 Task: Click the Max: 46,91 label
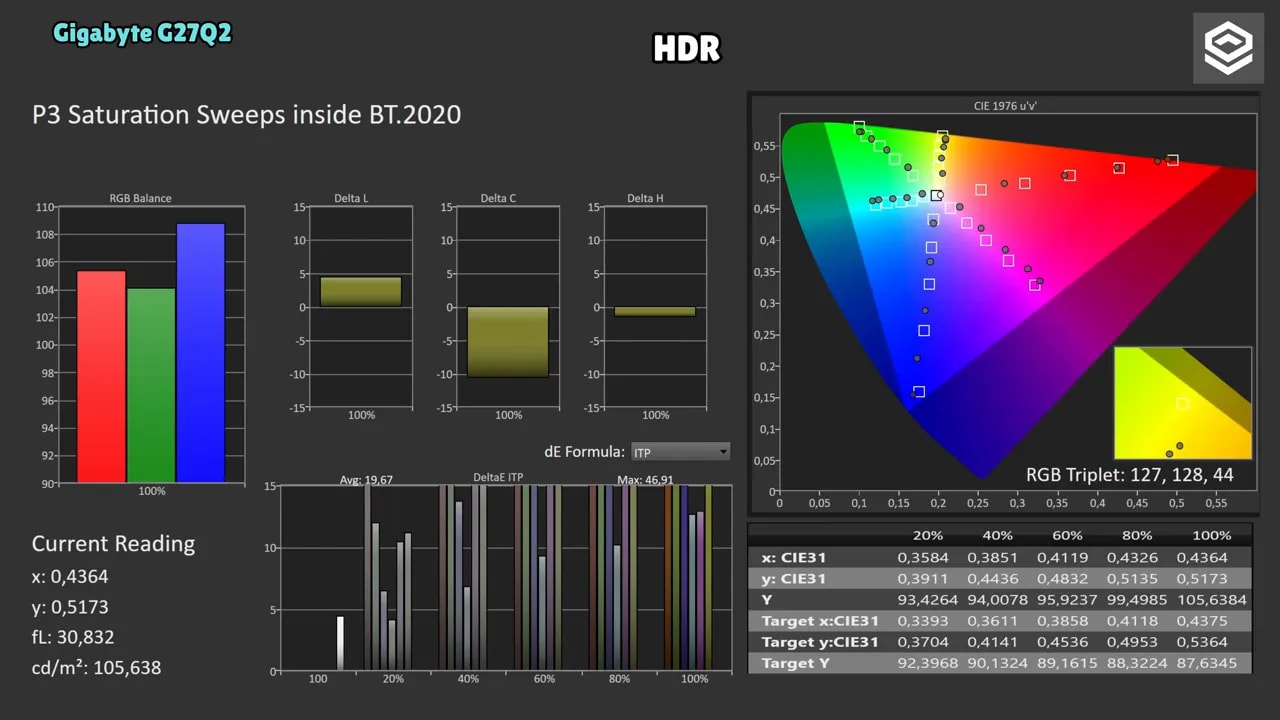tap(645, 480)
